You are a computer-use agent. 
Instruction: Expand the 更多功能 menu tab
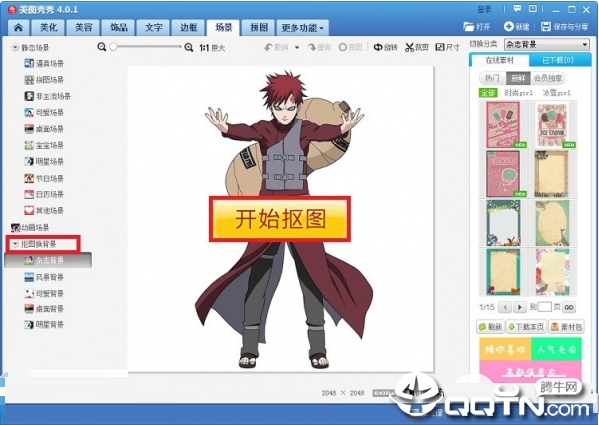click(x=303, y=28)
